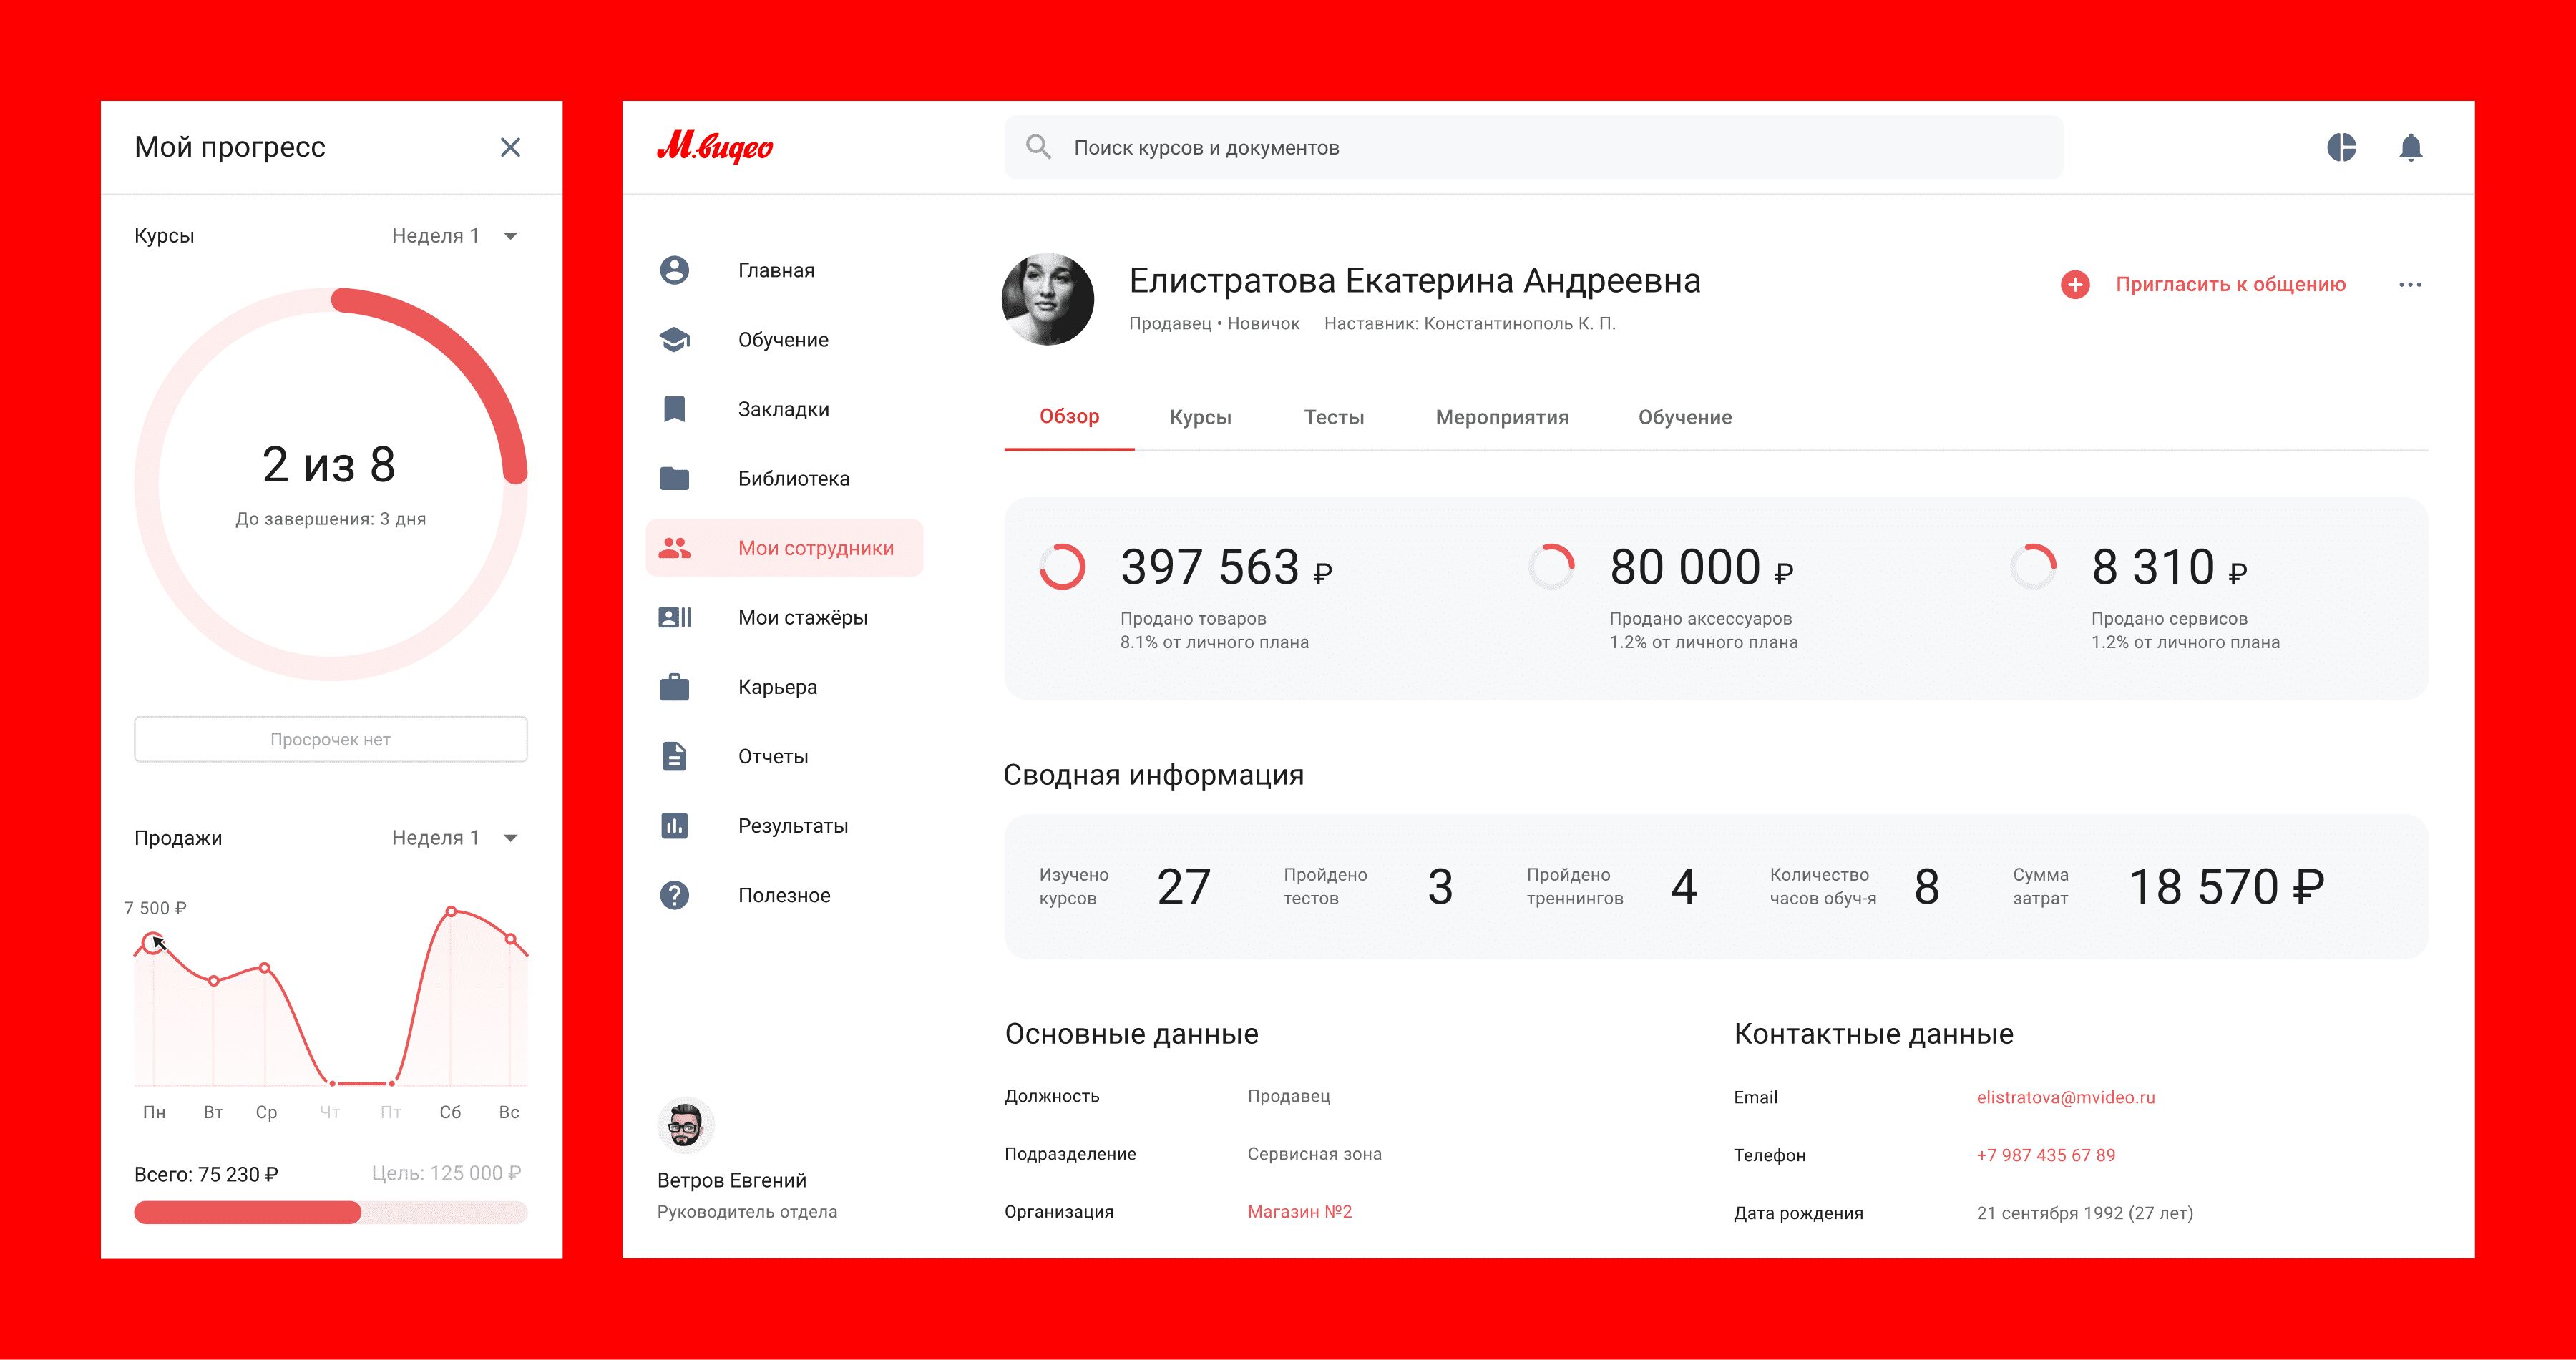The image size is (2576, 1360).
Task: Open the Мероприятия tab
Action: pyautogui.click(x=1502, y=417)
